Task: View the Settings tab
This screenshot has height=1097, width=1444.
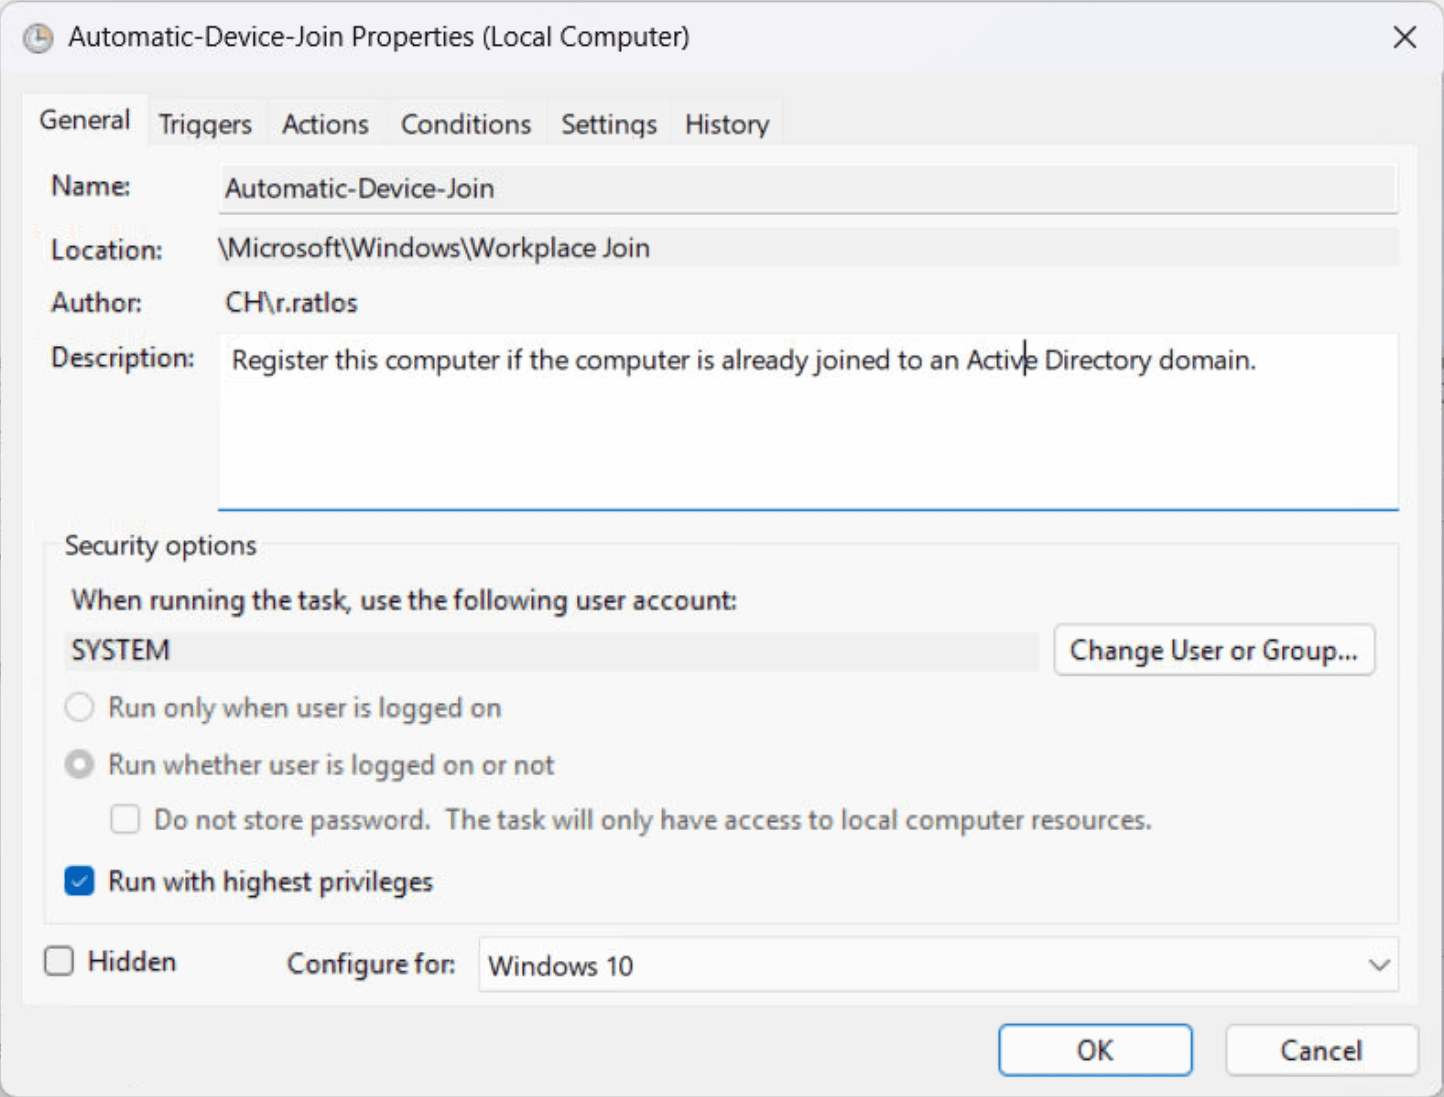Action: coord(608,123)
